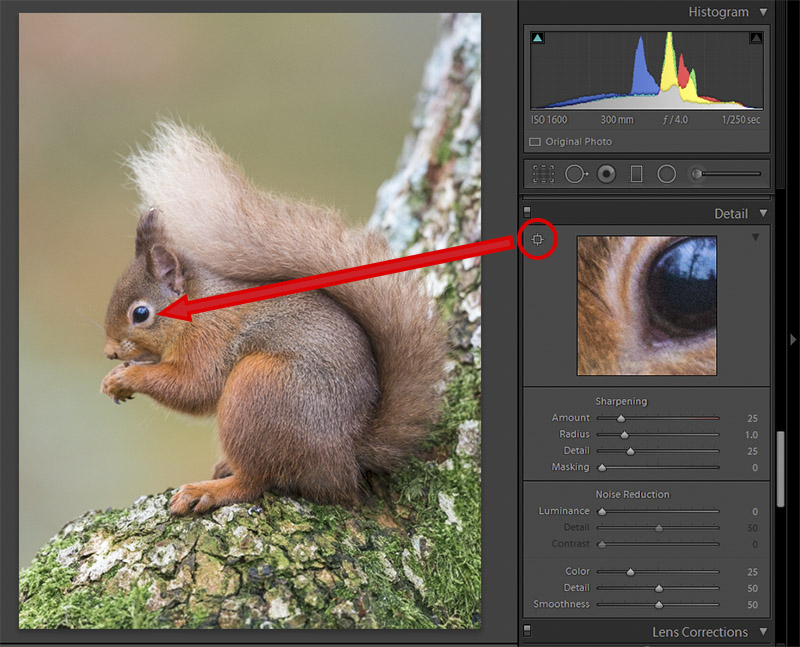This screenshot has width=800, height=647.
Task: Enable the Original Photo checkbox
Action: (x=534, y=141)
